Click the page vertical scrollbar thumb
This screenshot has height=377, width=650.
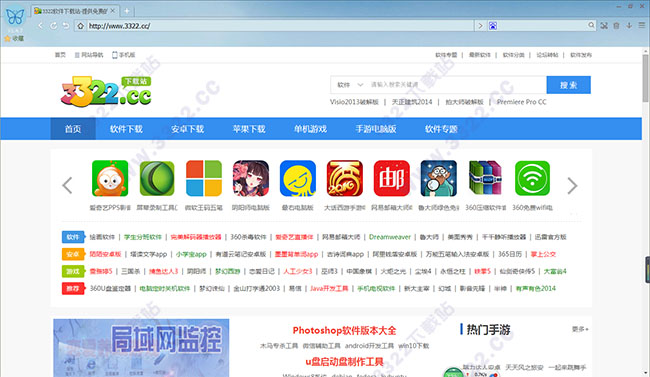pyautogui.click(x=645, y=78)
